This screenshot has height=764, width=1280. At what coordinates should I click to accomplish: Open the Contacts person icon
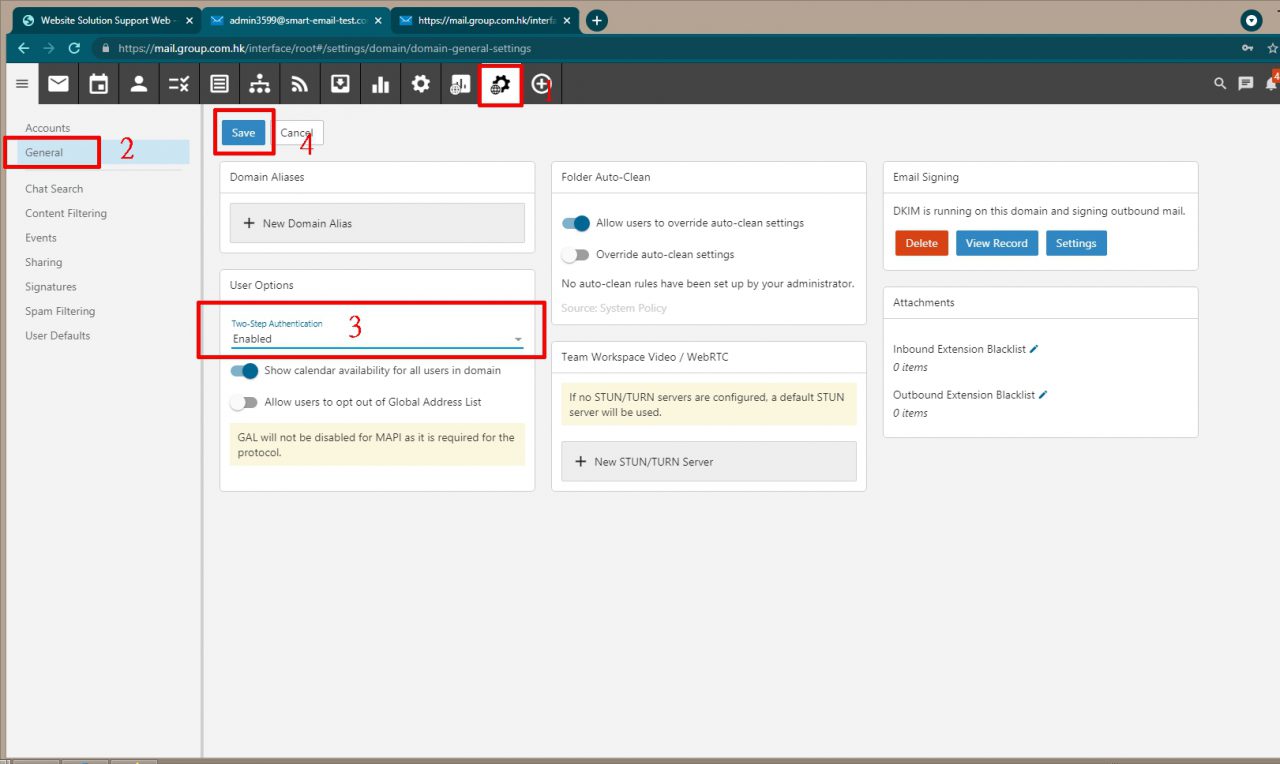pos(139,83)
